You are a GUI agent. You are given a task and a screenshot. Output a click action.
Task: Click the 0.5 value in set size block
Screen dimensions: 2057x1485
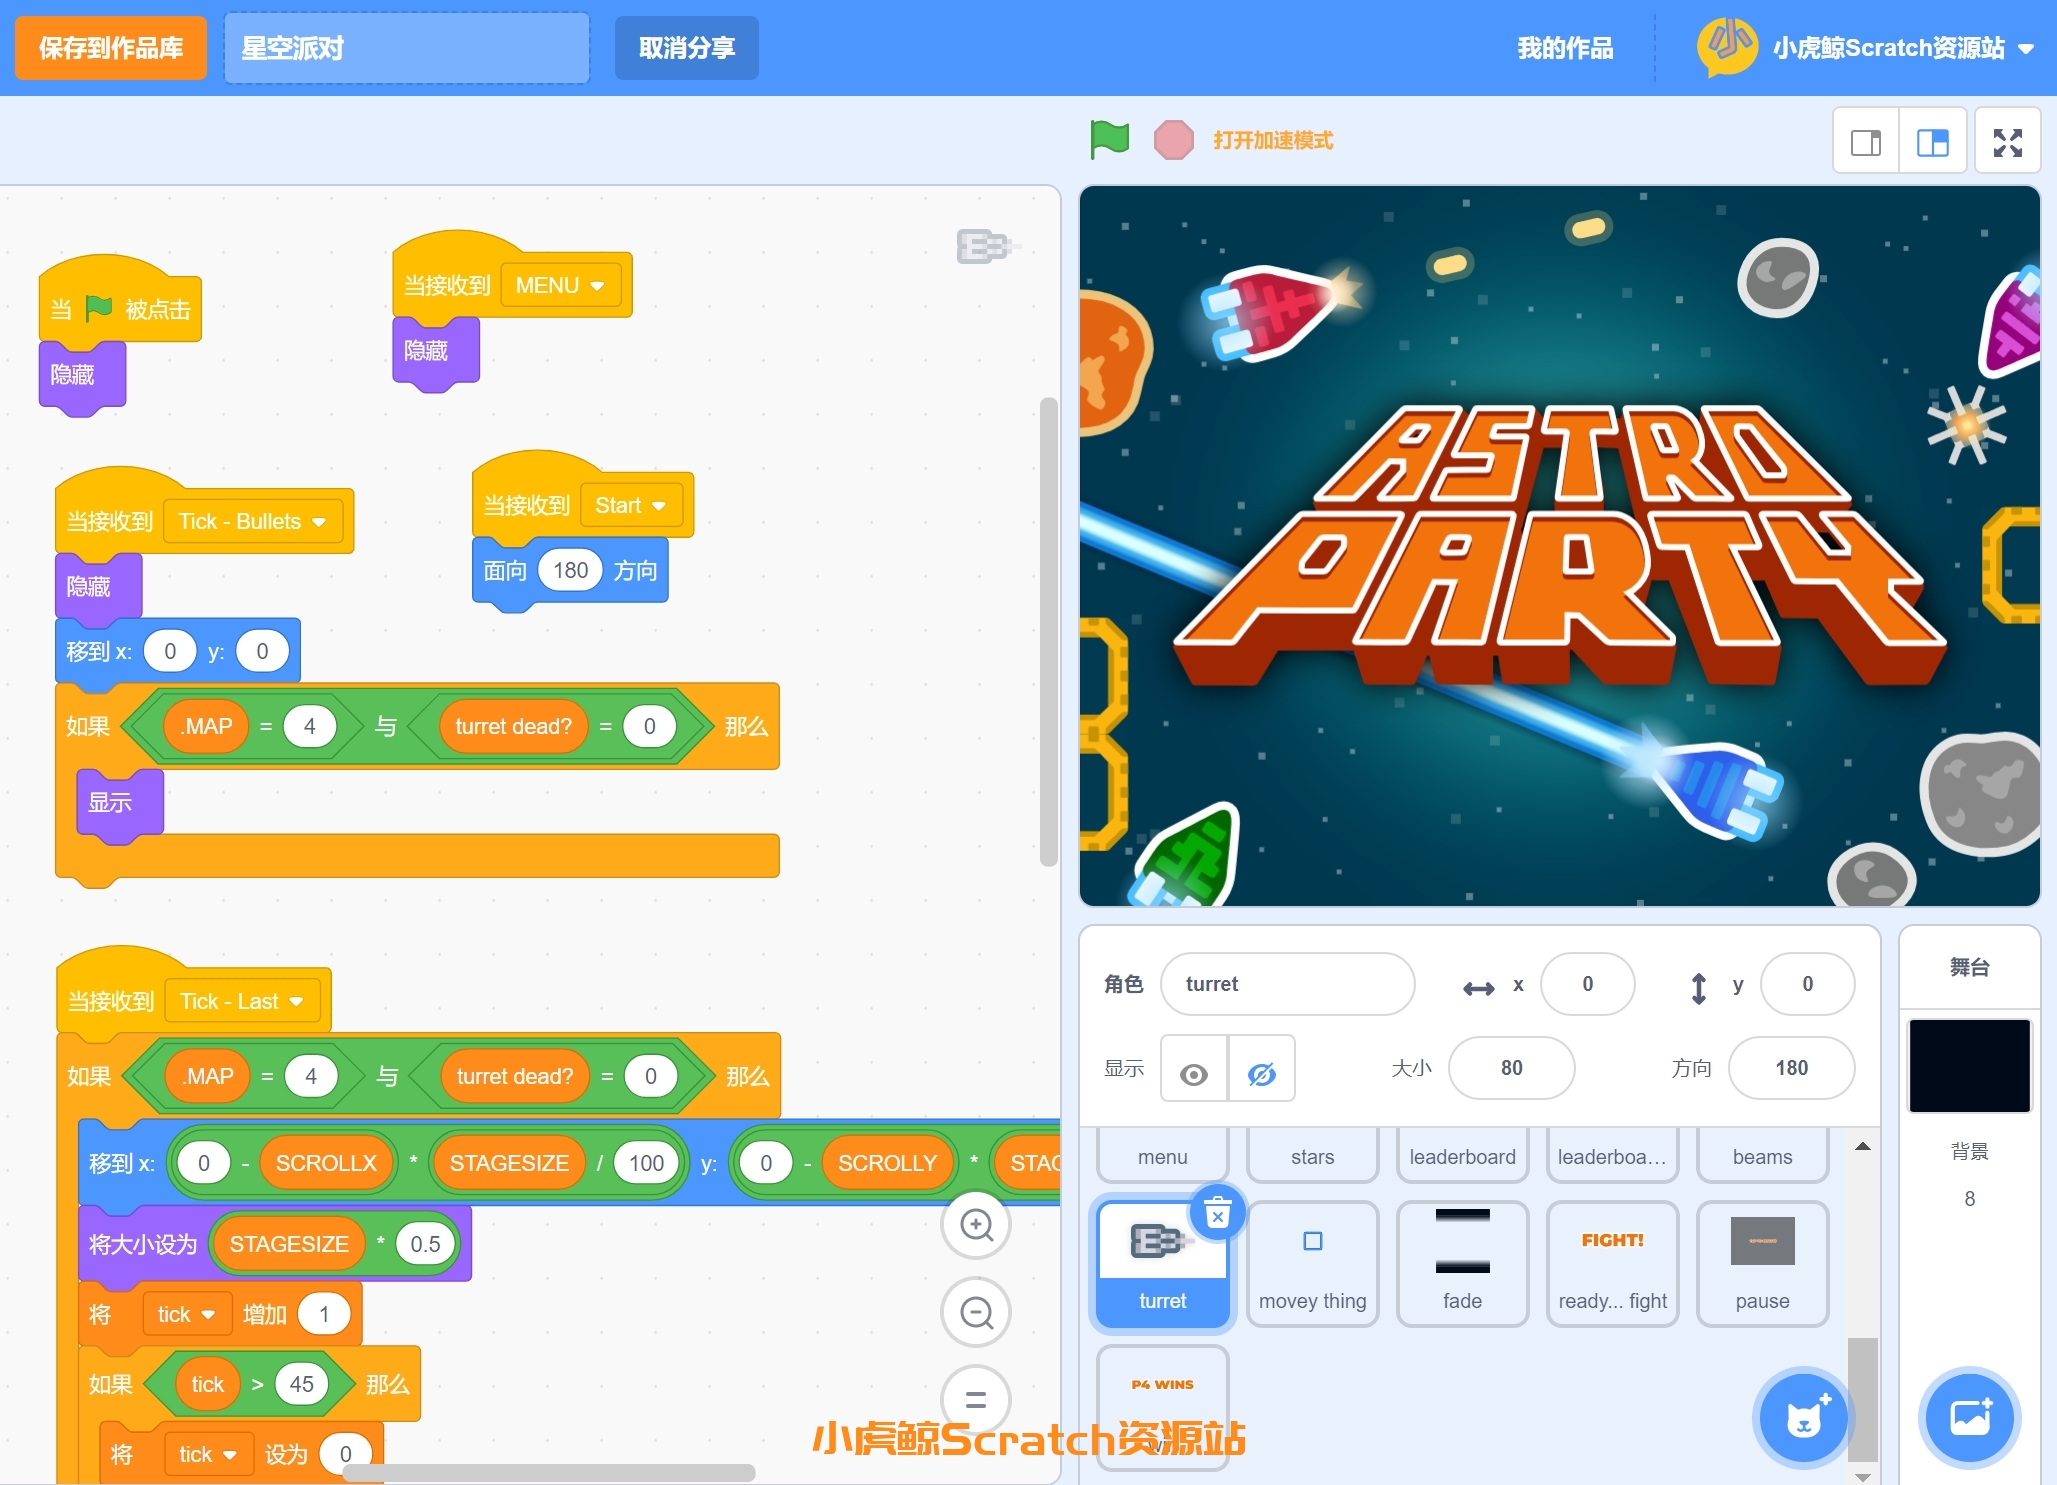pyautogui.click(x=425, y=1244)
